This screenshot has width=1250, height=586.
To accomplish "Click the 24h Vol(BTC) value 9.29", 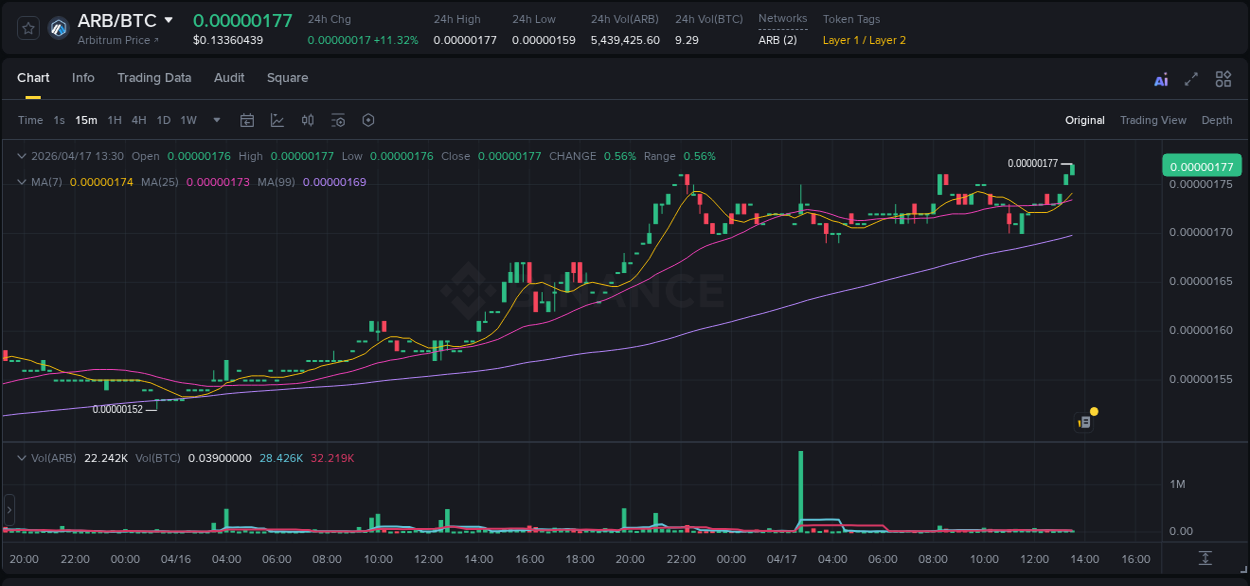I will click(x=687, y=40).
